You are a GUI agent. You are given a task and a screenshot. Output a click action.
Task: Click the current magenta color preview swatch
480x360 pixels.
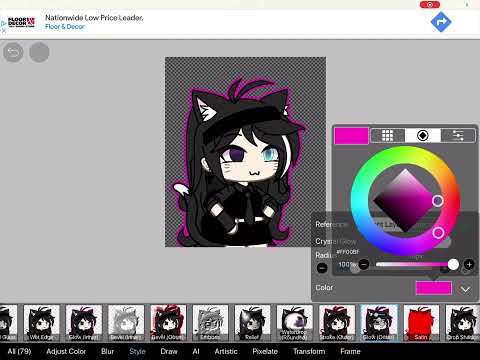(351, 136)
